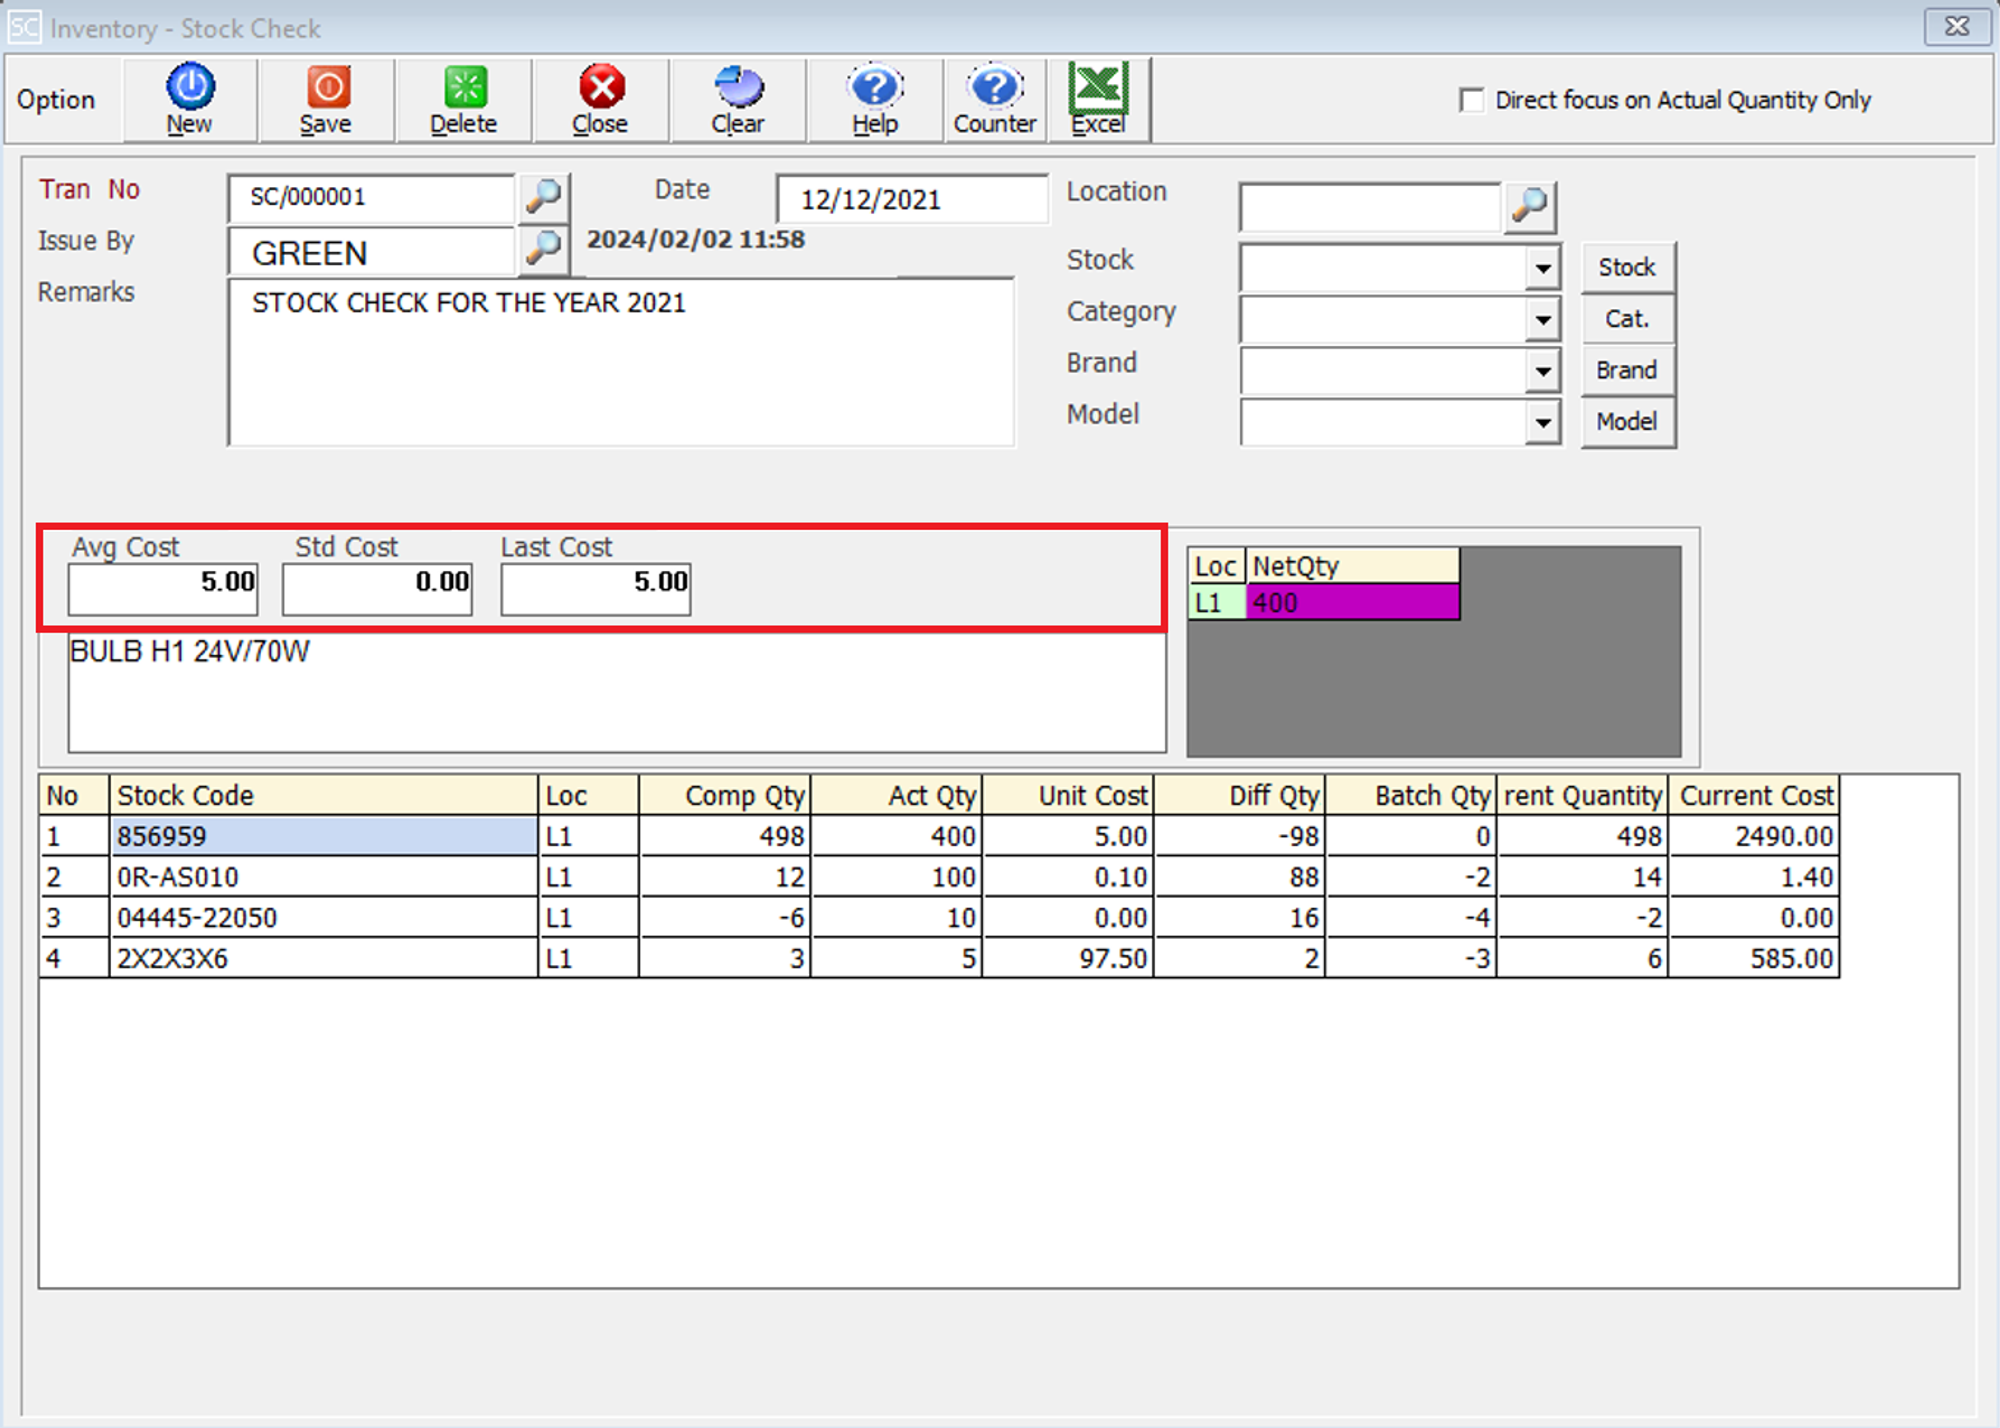Select stock code 0R-AS010
The width and height of the screenshot is (2000, 1428).
(x=323, y=877)
